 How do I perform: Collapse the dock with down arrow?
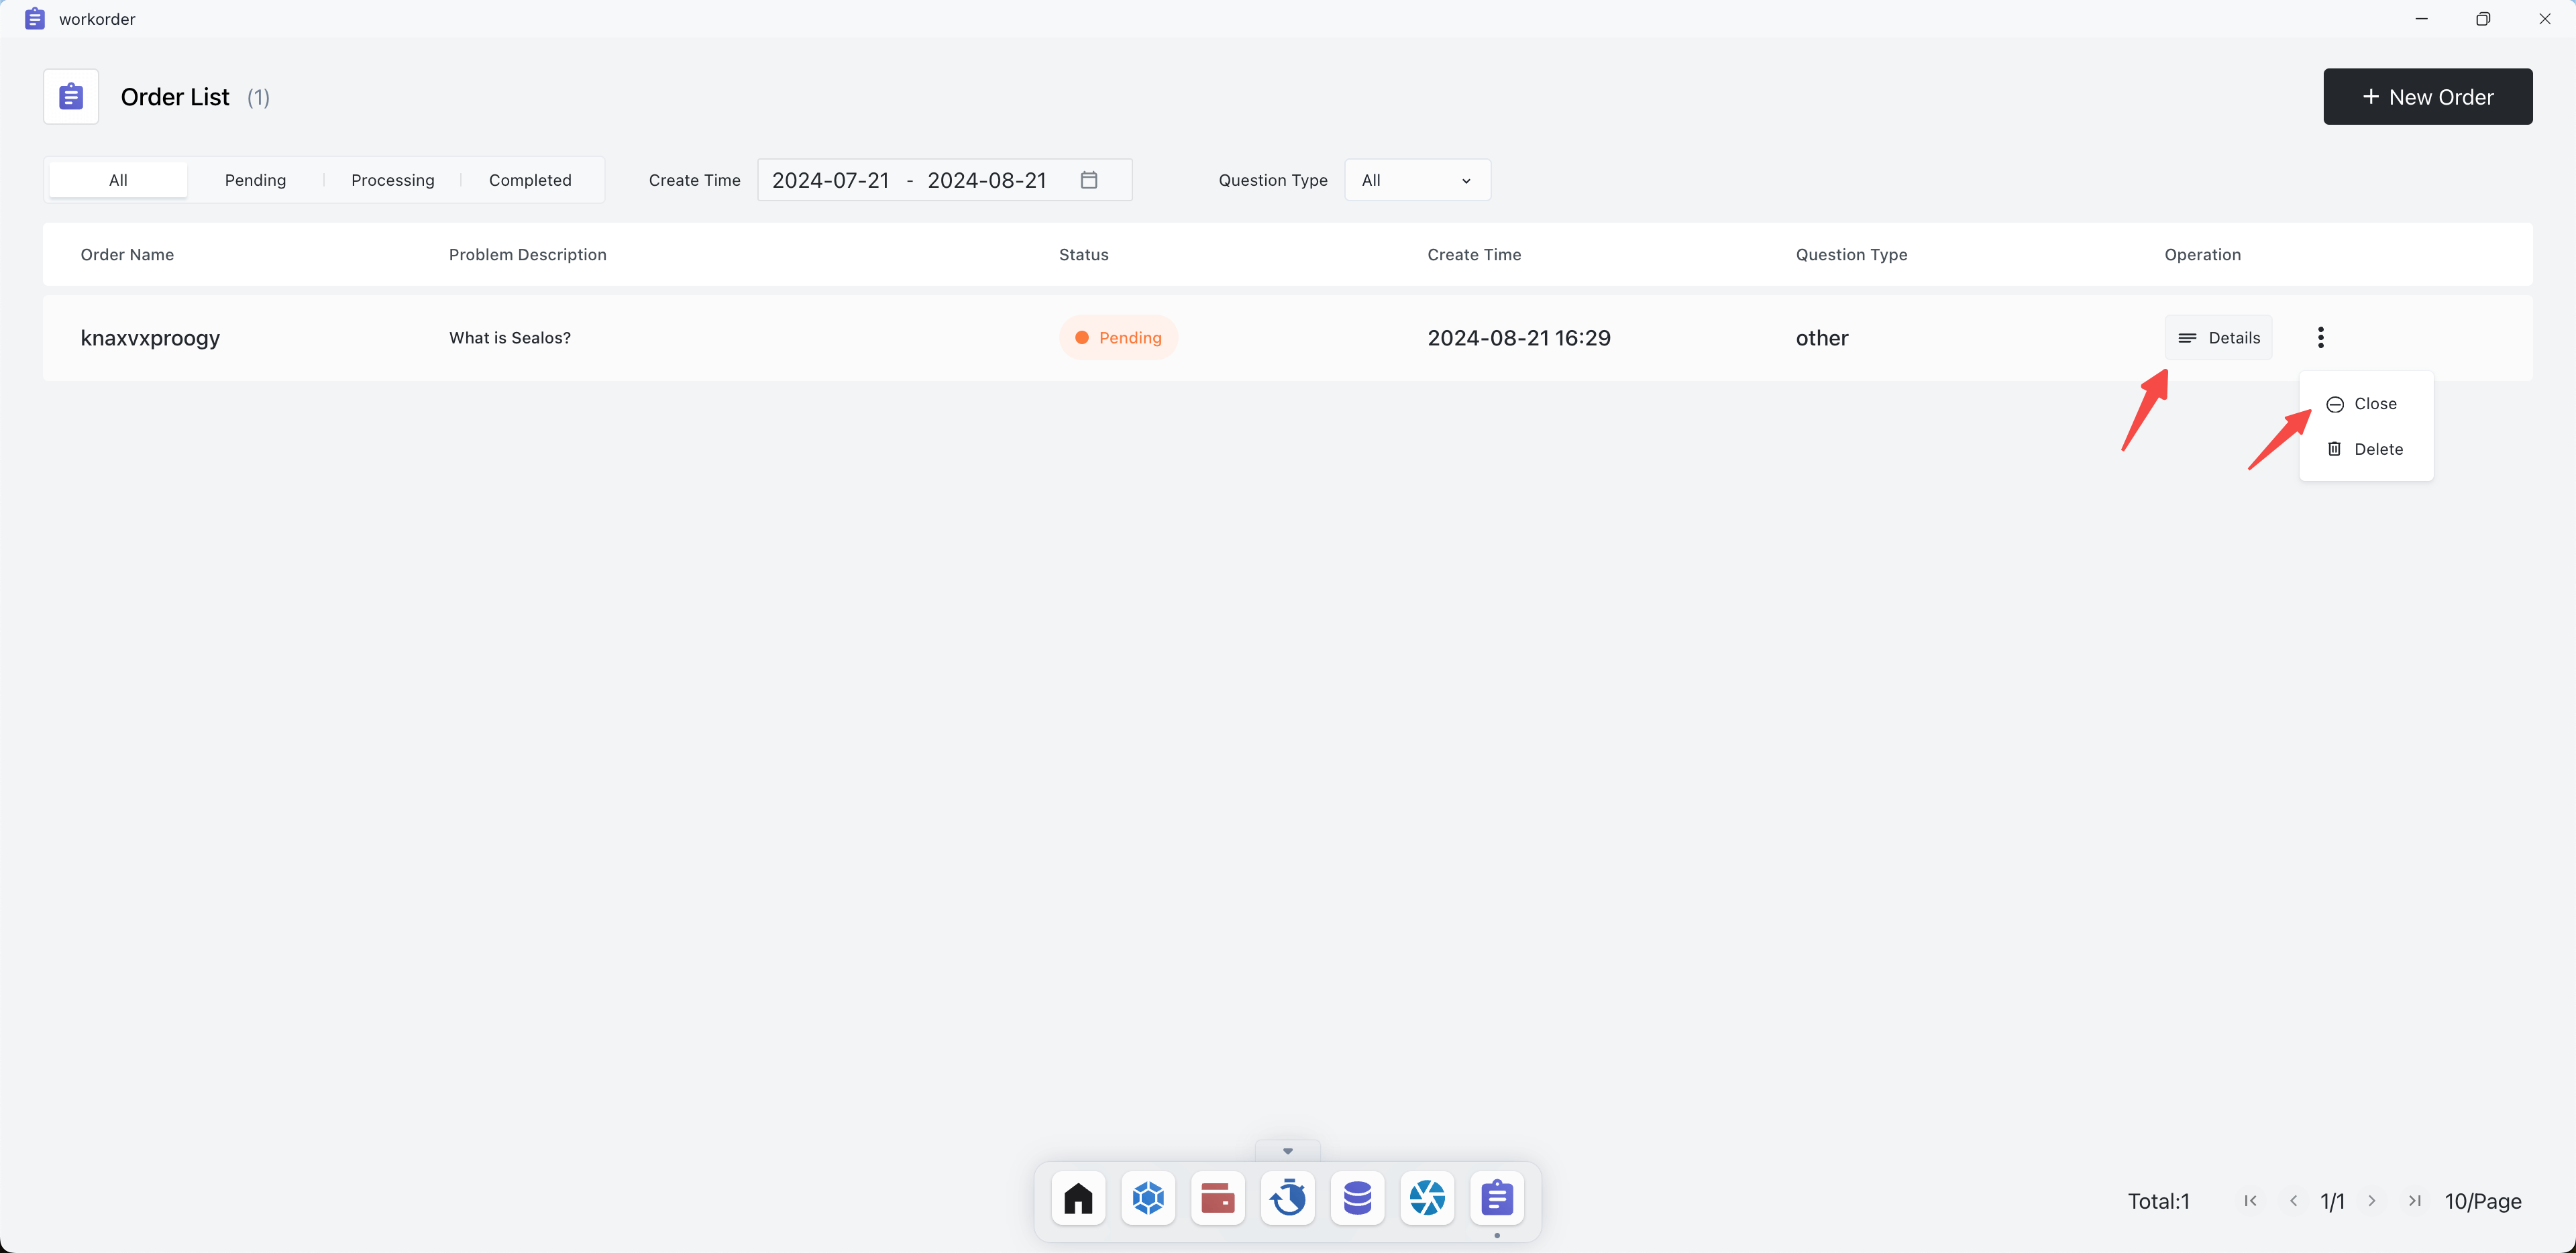coord(1287,1151)
